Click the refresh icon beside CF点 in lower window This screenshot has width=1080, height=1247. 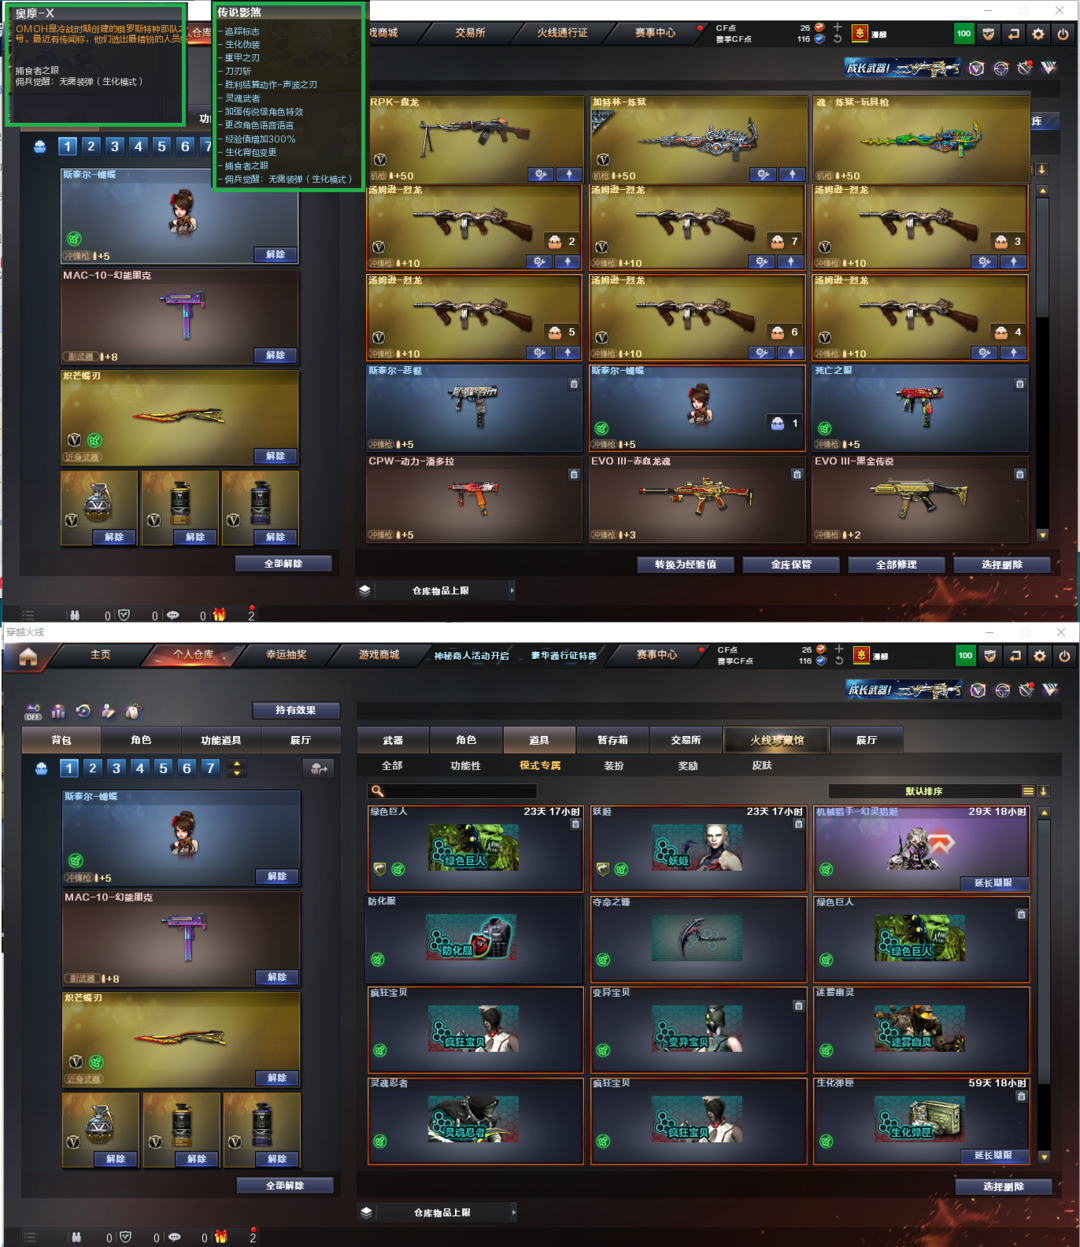click(x=839, y=661)
